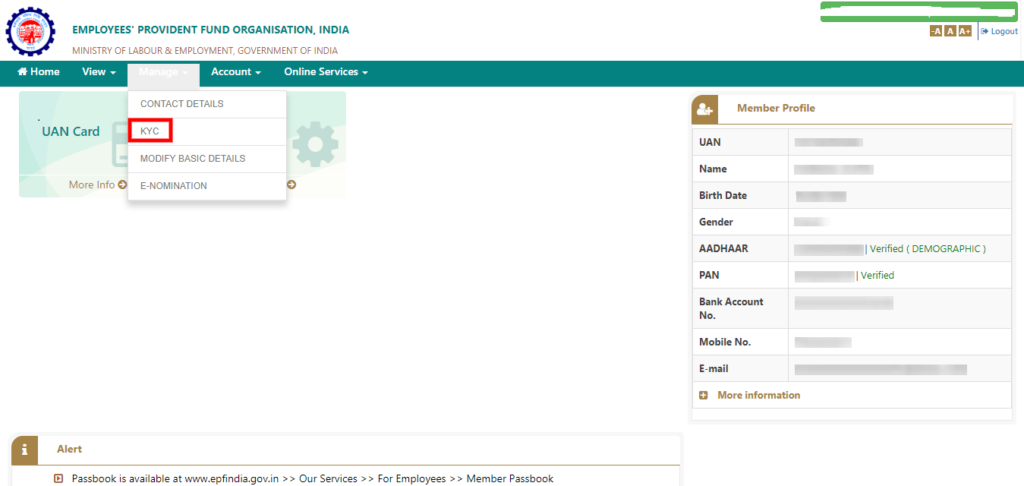Image resolution: width=1024 pixels, height=486 pixels.
Task: Click the Passbook availability alert text
Action: pos(313,479)
